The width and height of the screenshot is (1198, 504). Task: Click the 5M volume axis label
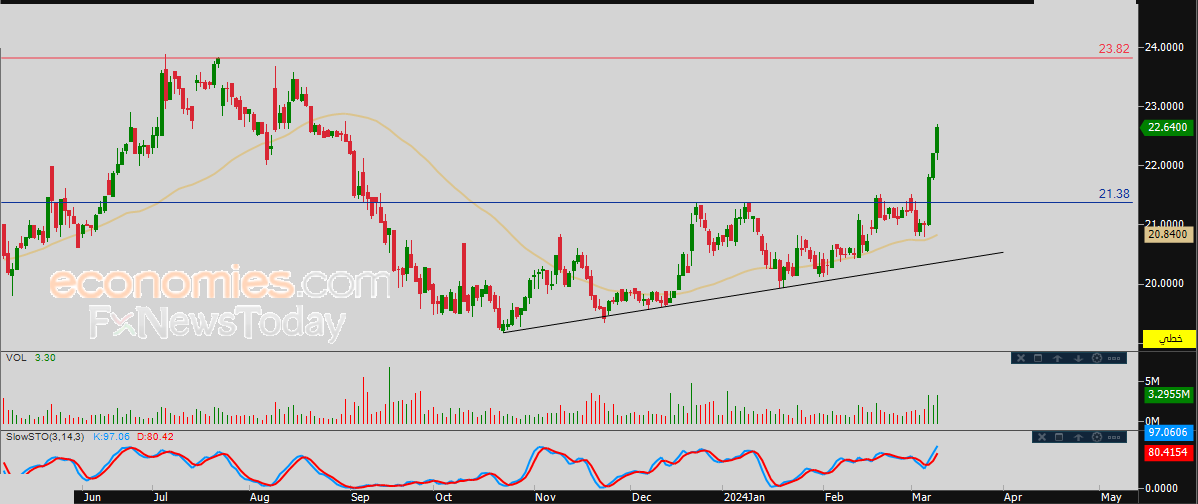[x=1153, y=380]
